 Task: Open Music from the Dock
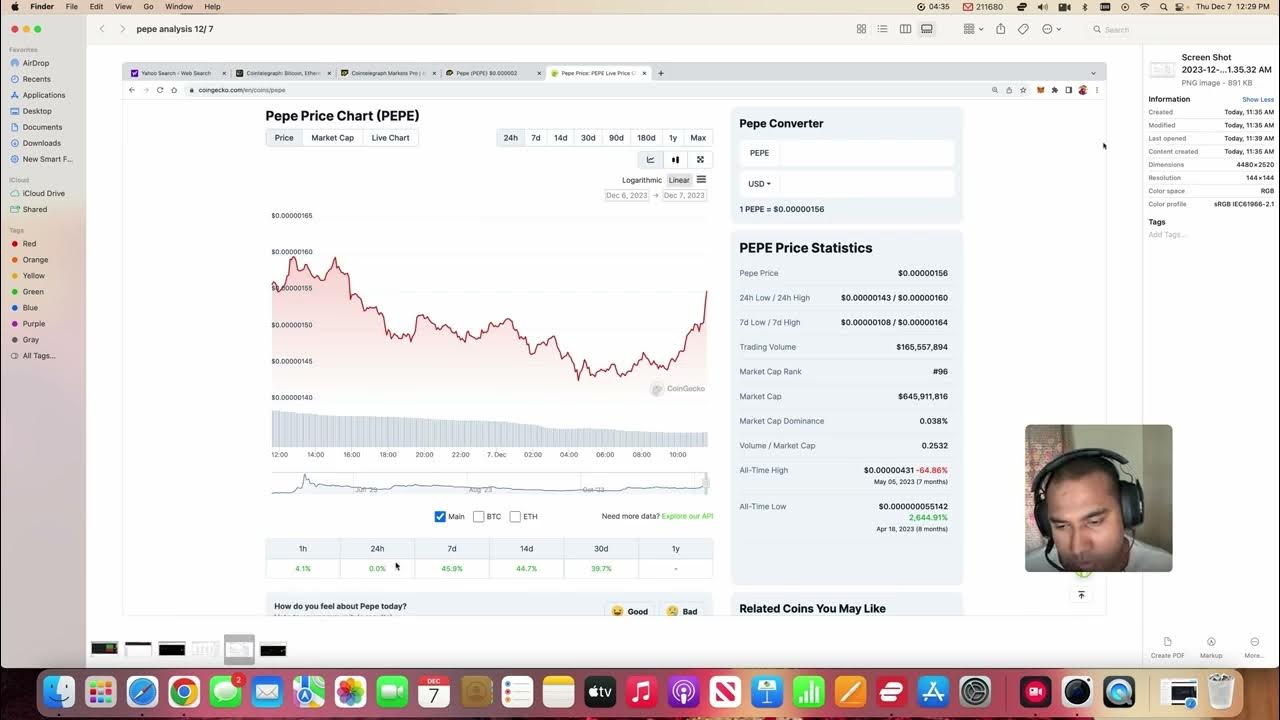(x=641, y=692)
